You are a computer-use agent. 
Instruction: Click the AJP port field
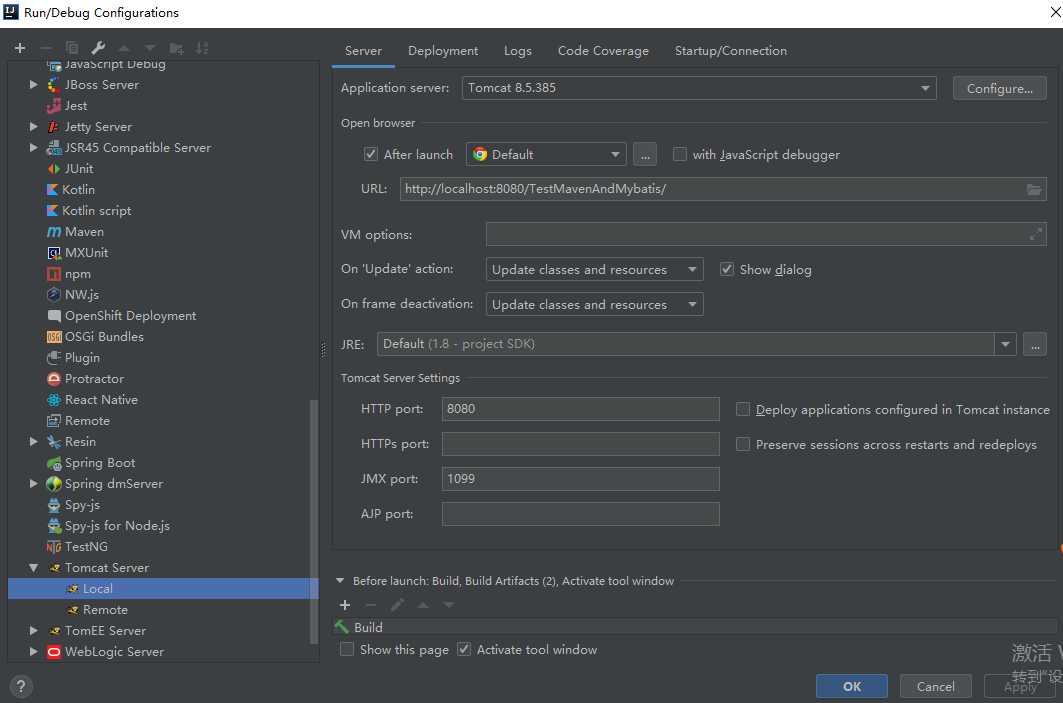(580, 514)
